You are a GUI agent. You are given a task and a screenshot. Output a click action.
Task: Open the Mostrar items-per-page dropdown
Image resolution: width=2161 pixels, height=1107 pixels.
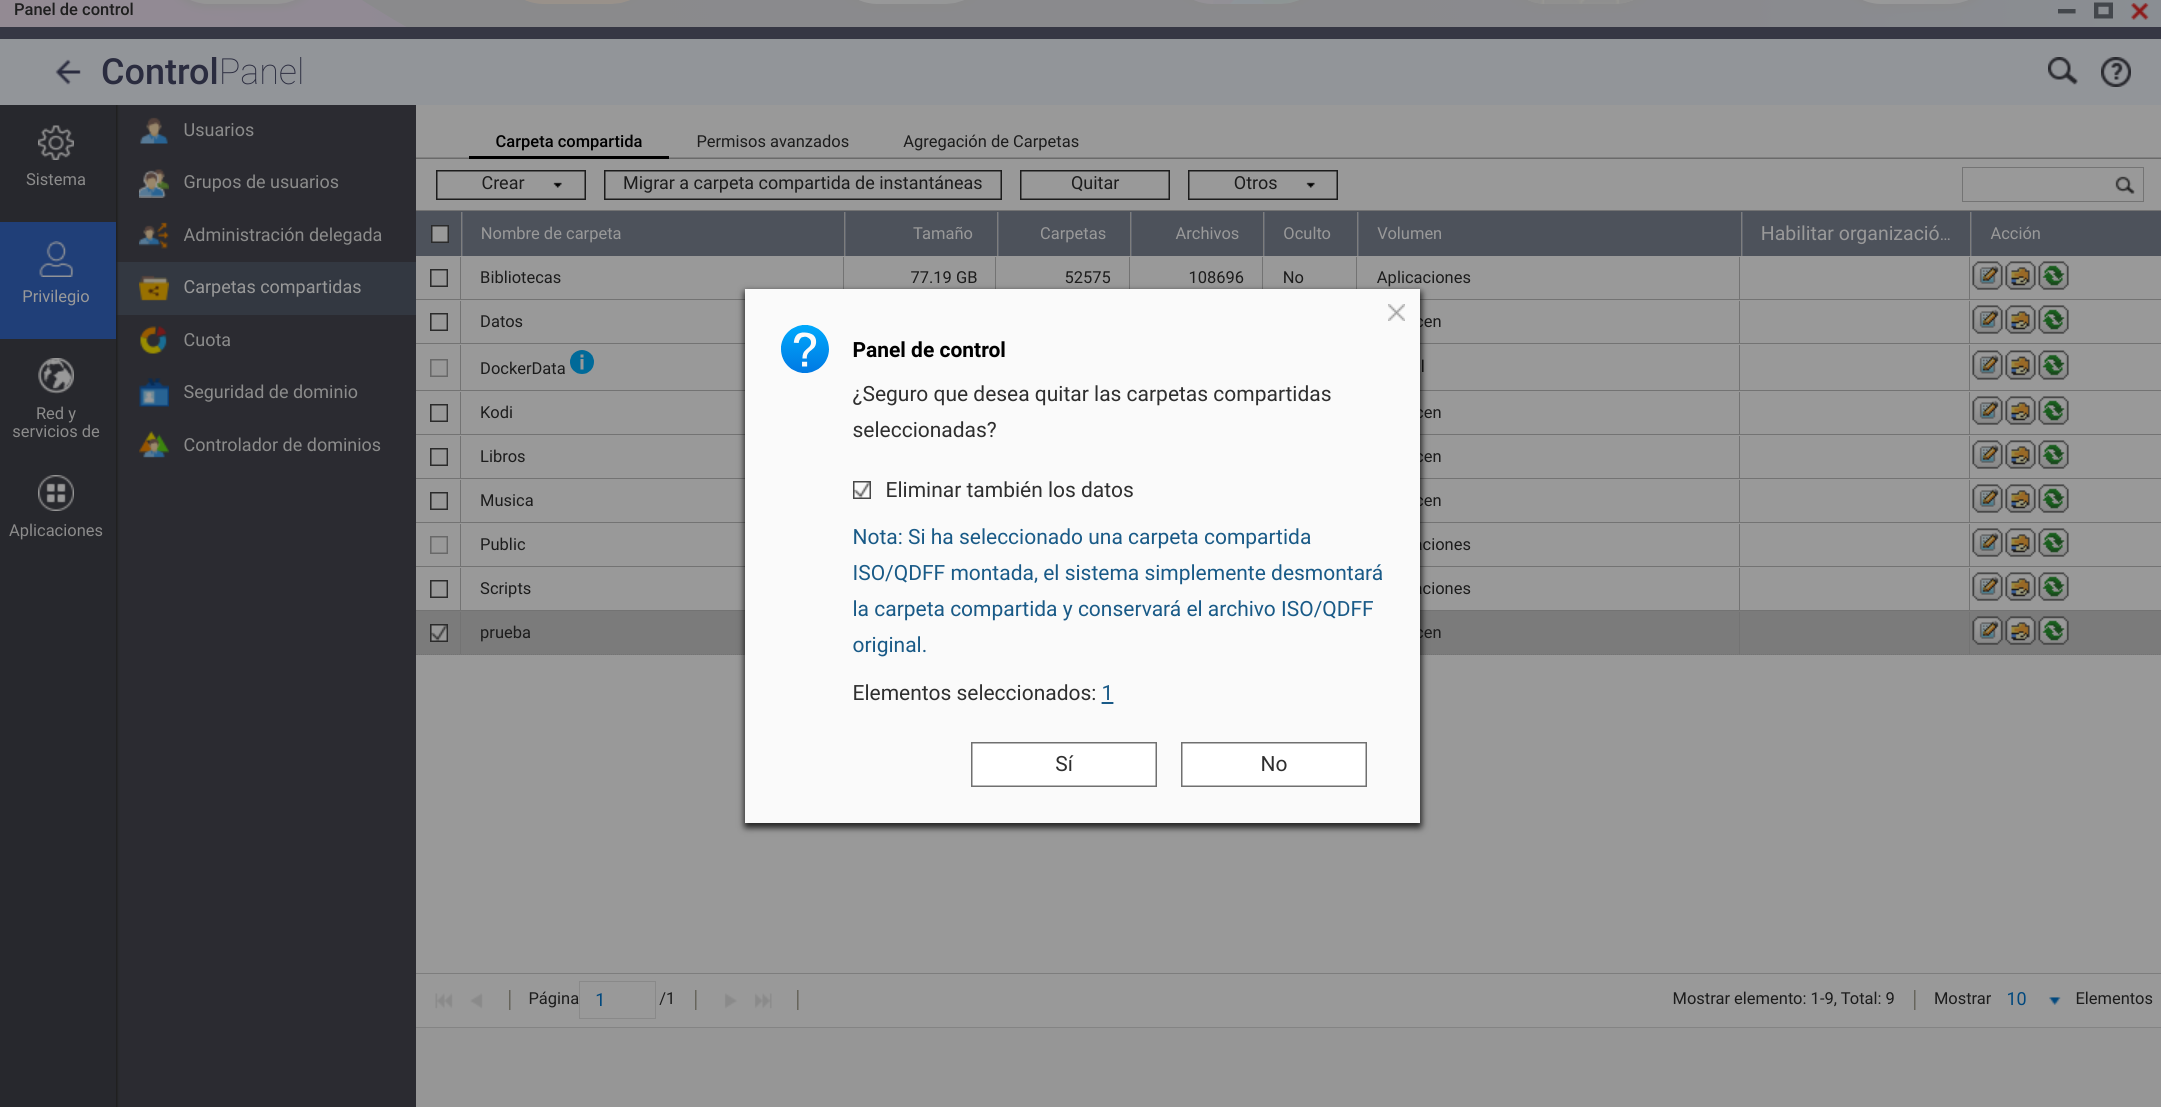tap(2053, 999)
